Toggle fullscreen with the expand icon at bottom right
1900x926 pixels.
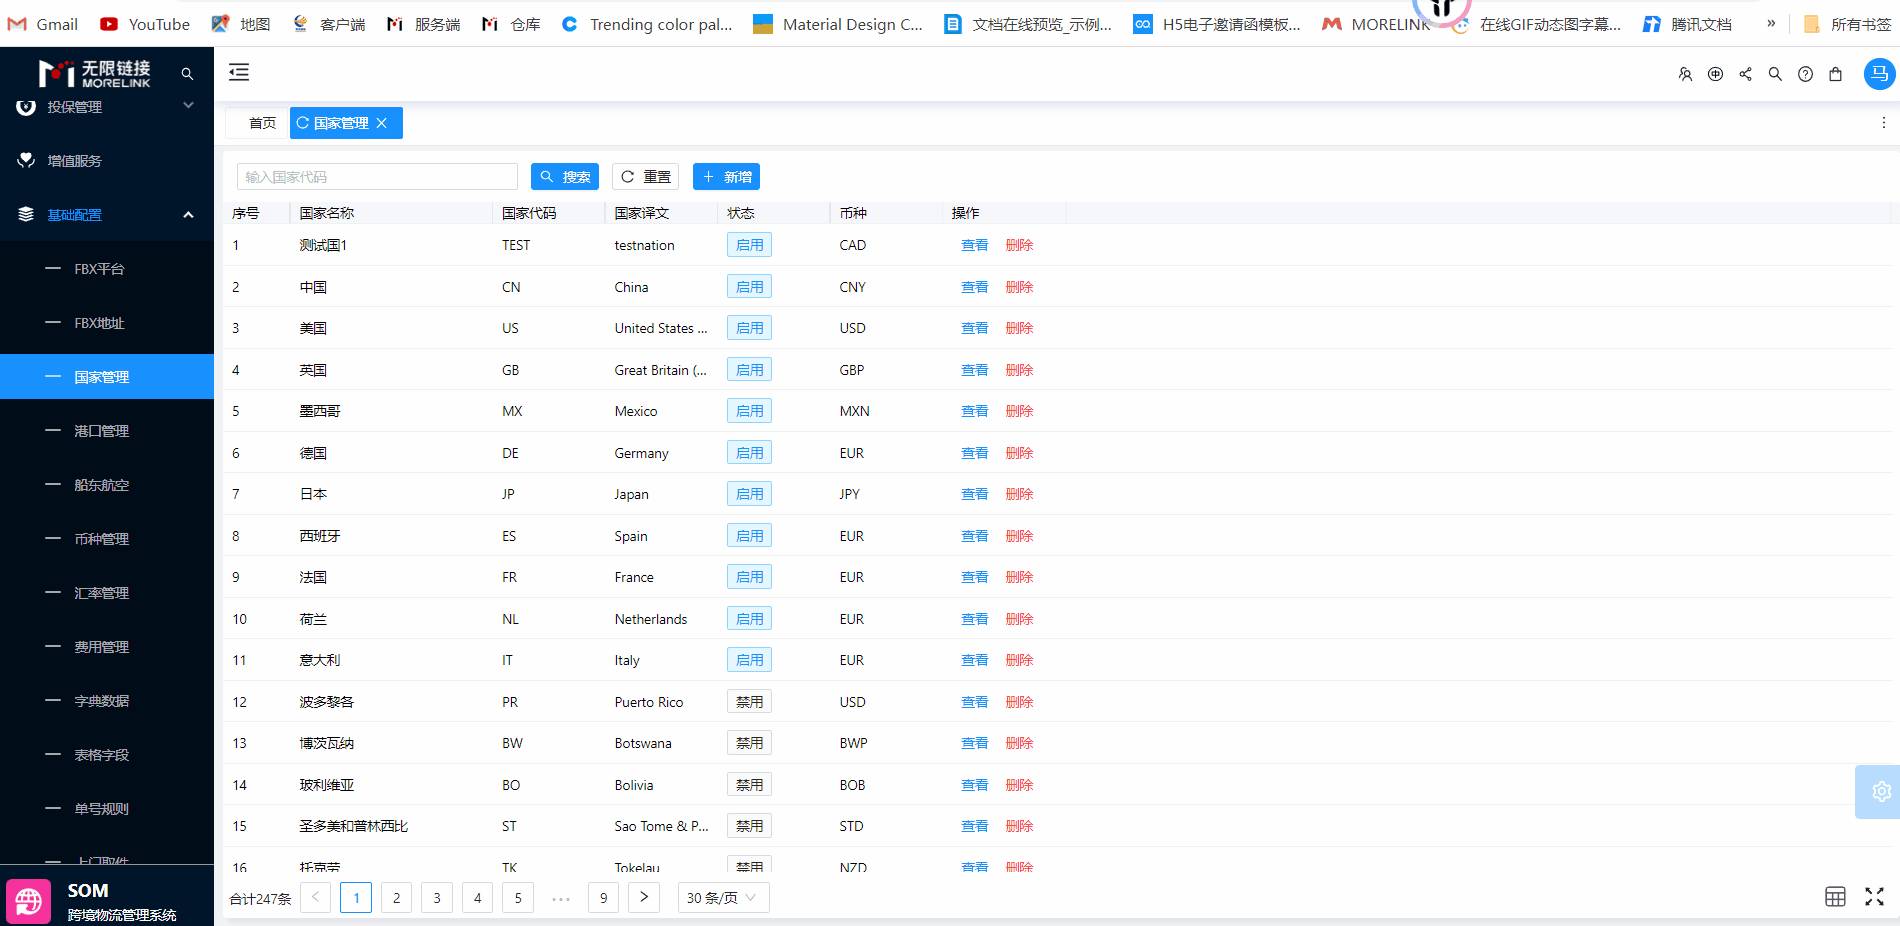[x=1874, y=897]
